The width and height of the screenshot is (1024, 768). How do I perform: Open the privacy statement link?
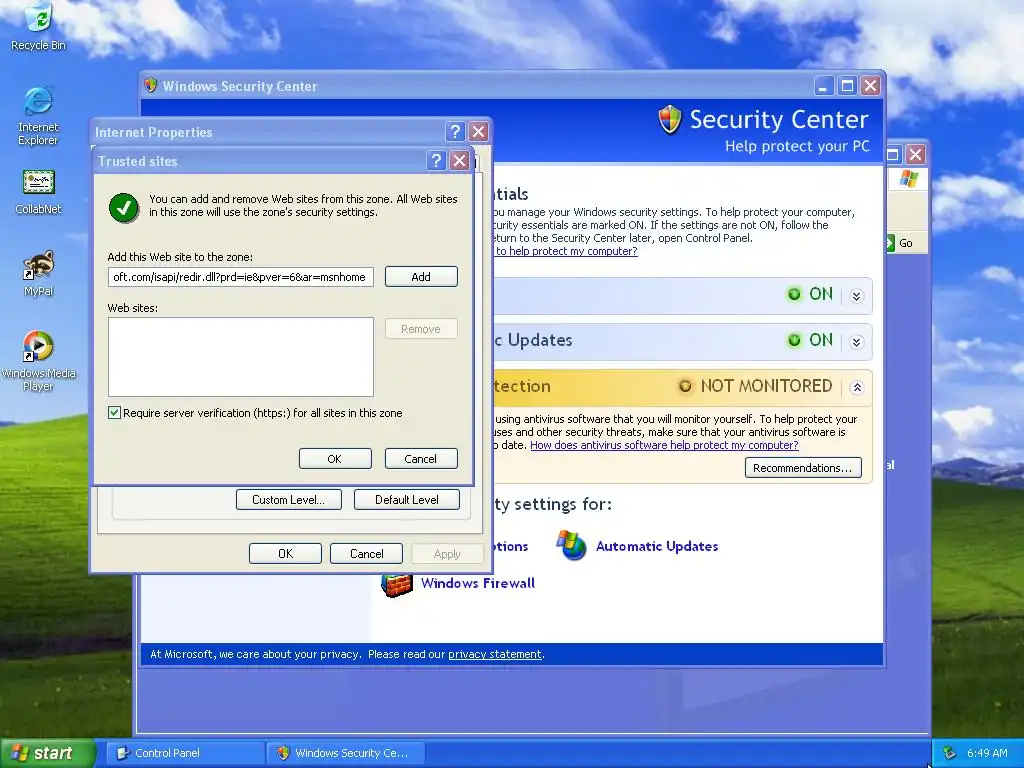click(494, 654)
